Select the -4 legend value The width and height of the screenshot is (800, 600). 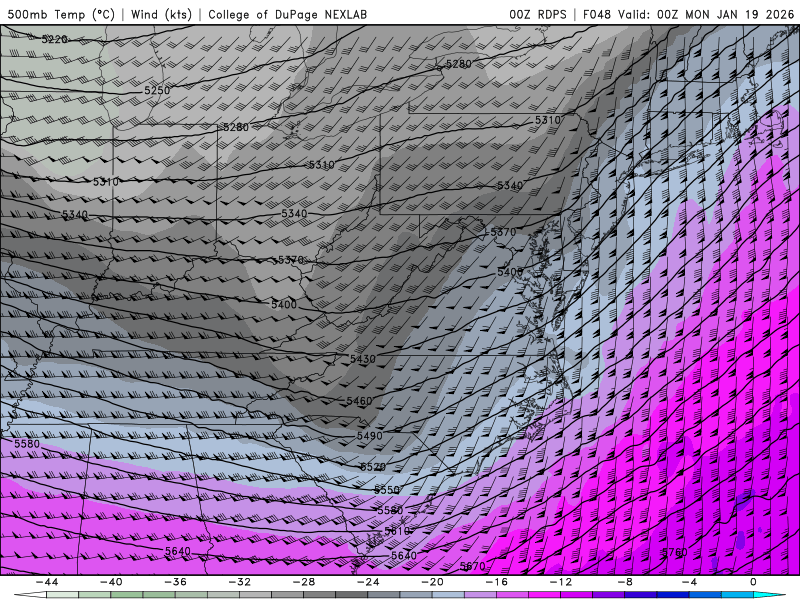[689, 582]
